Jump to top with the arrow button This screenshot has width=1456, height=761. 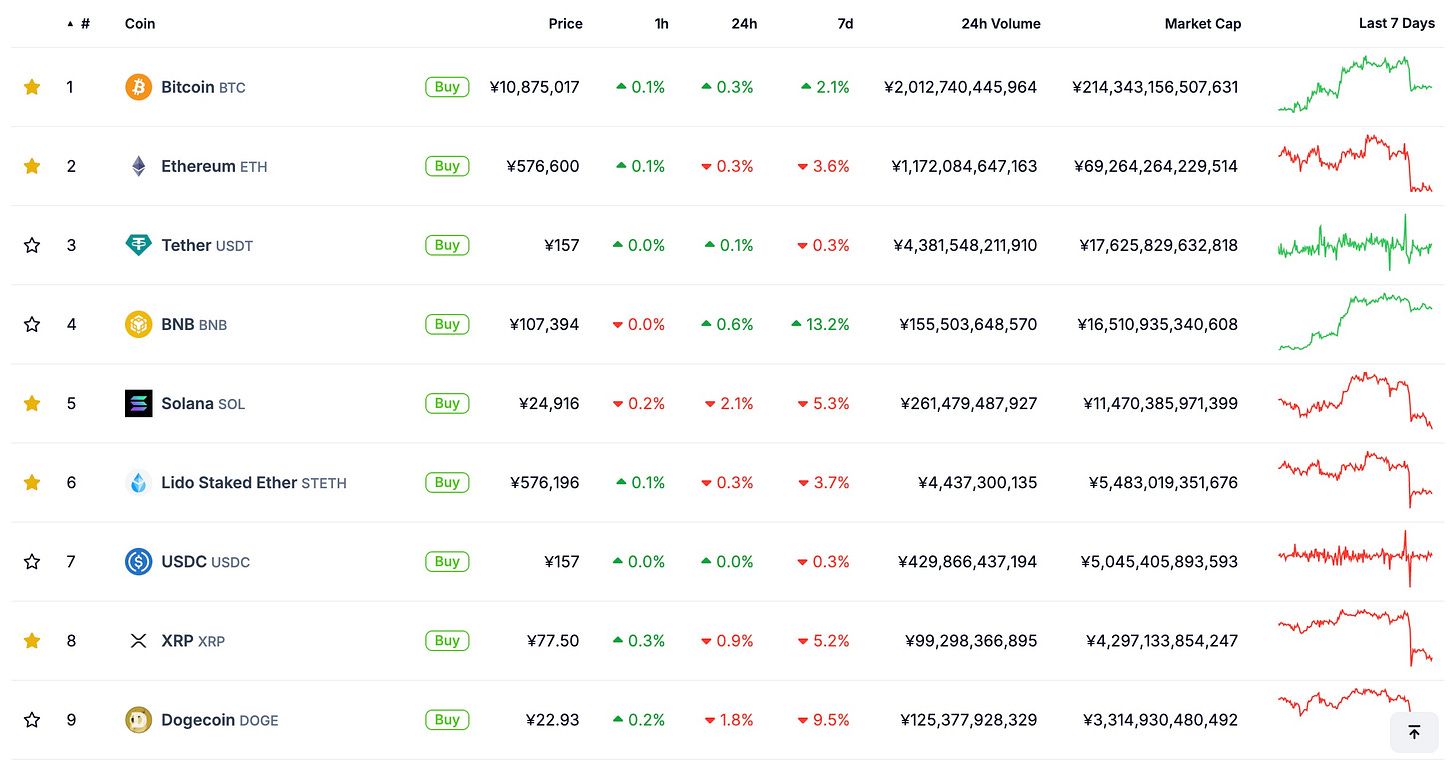click(x=1414, y=732)
